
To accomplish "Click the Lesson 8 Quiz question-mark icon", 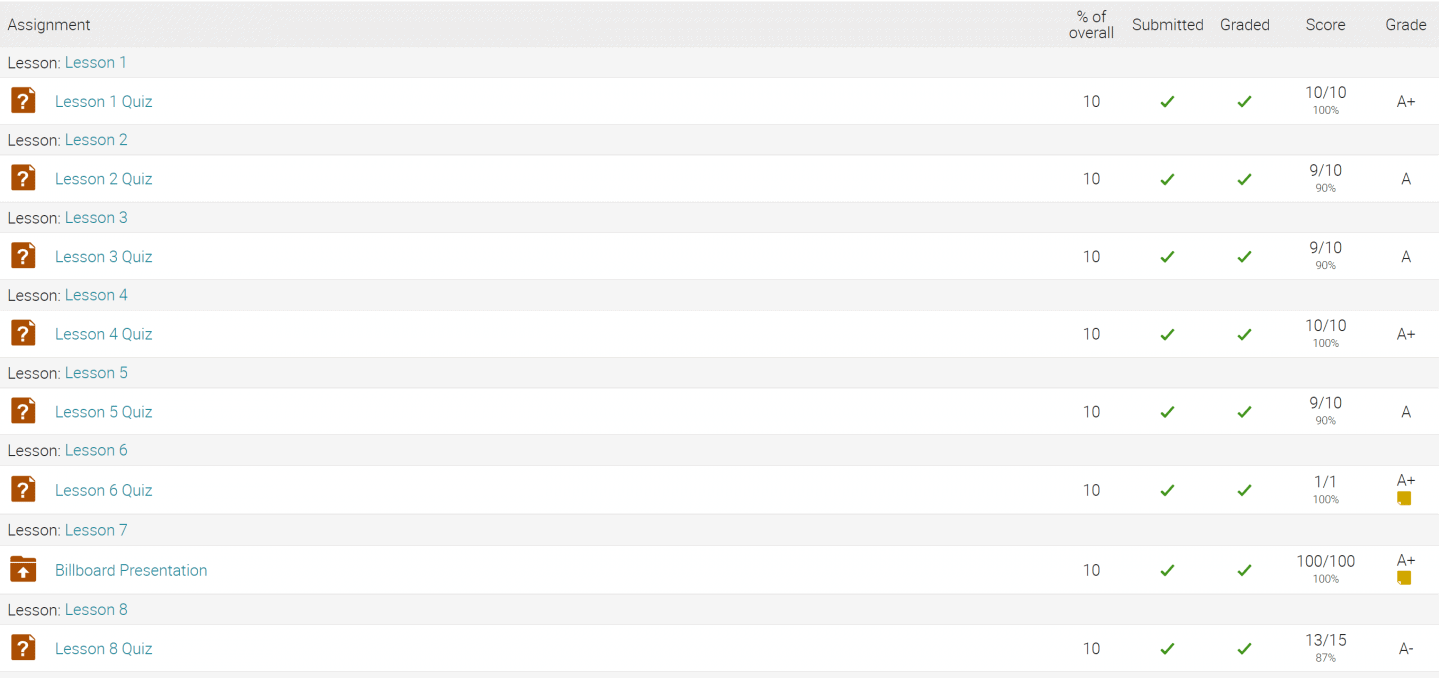I will pyautogui.click(x=23, y=648).
